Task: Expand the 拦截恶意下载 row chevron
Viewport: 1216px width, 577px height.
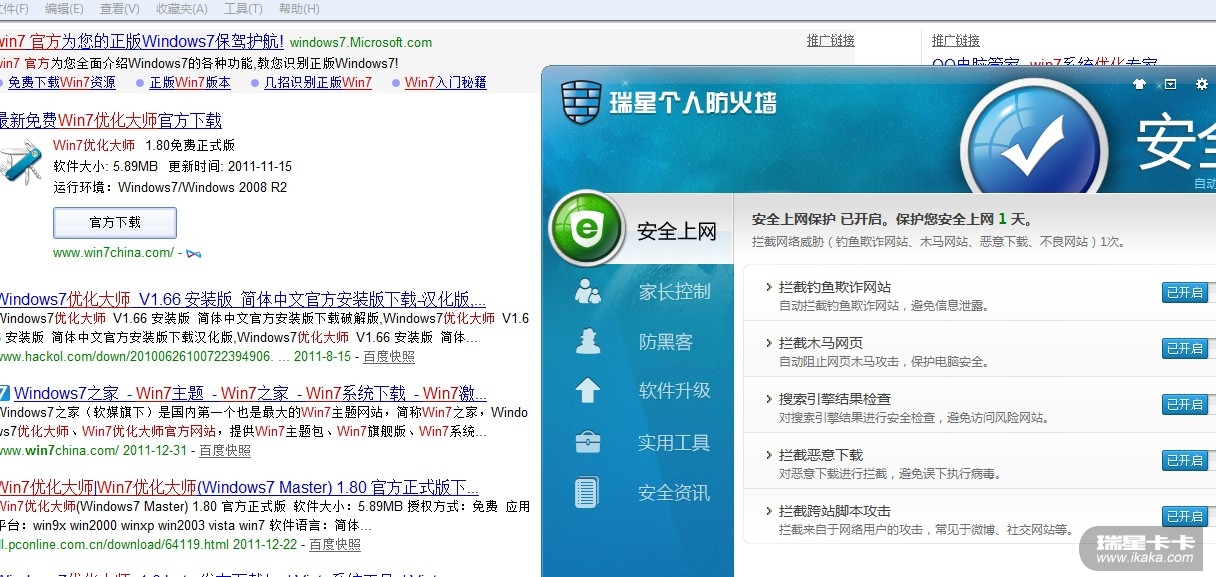Action: pos(768,455)
